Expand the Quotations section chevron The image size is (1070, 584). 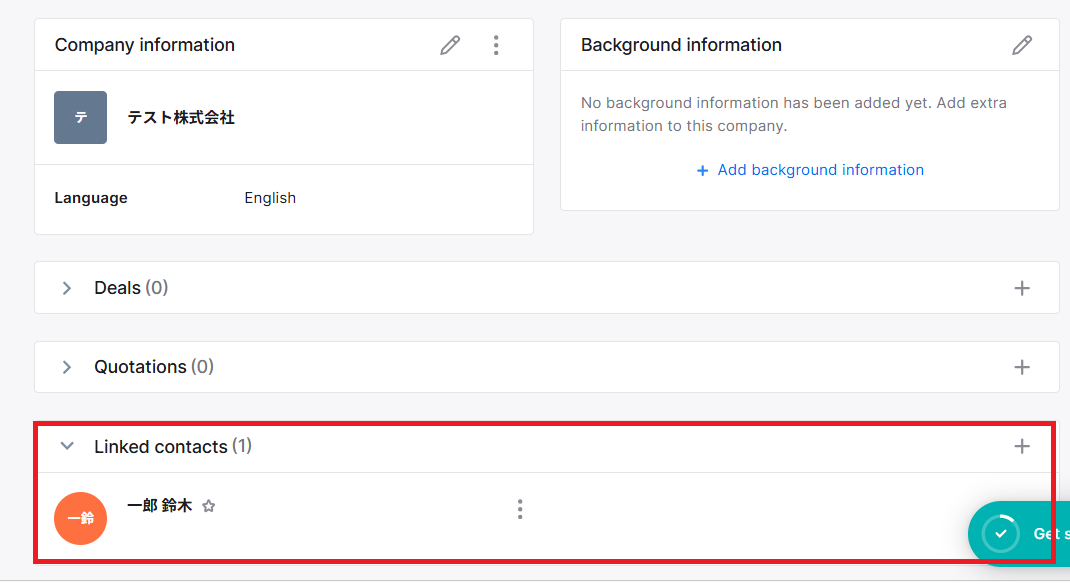coord(67,367)
